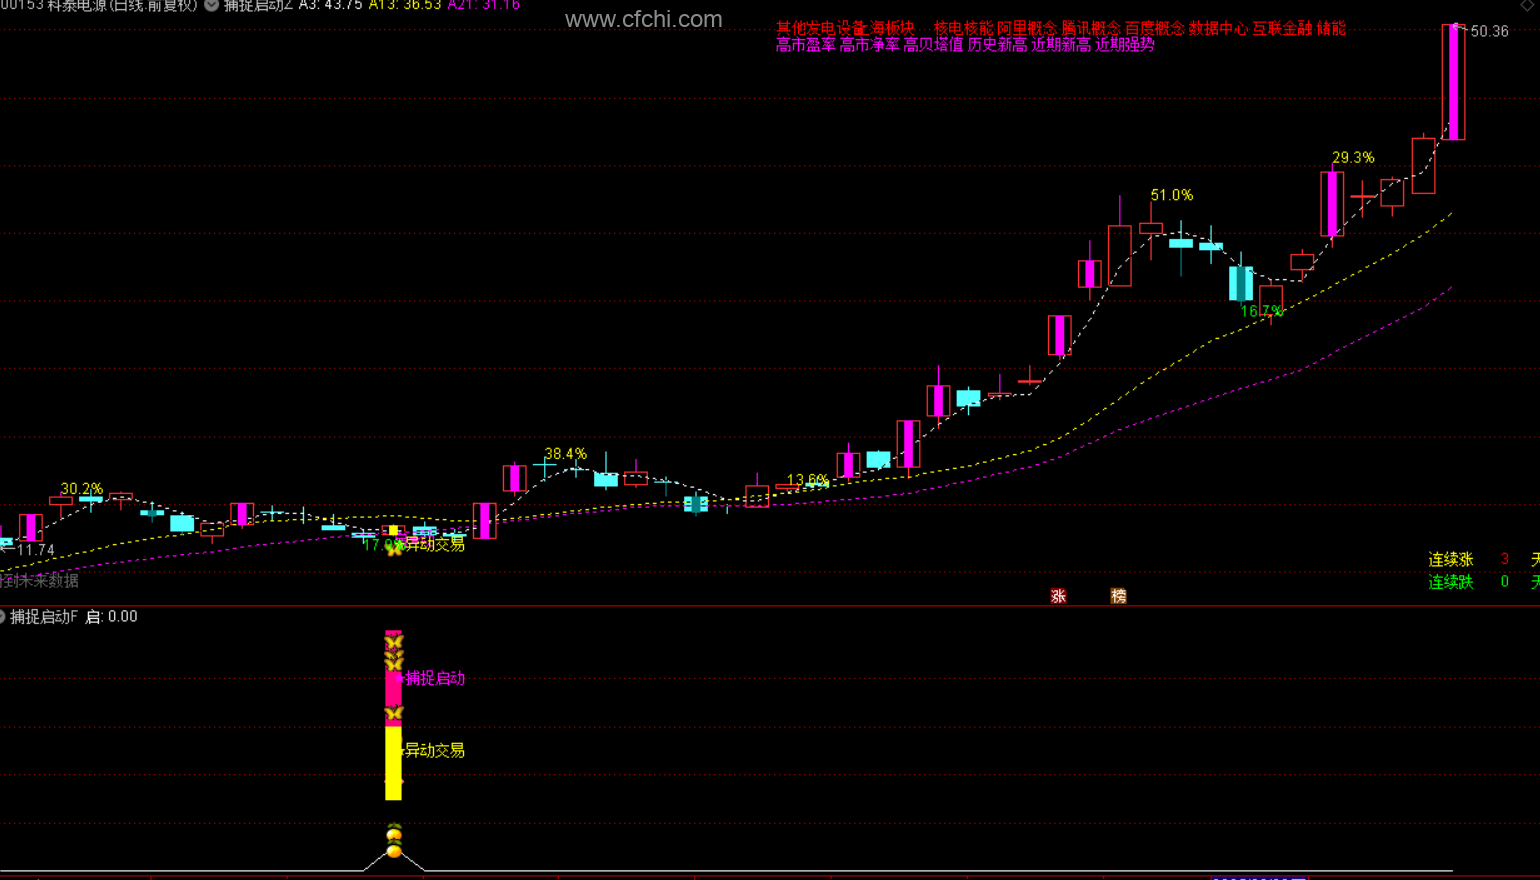
Task: Click the A3: 43.75 moving average value
Action: coord(331,5)
